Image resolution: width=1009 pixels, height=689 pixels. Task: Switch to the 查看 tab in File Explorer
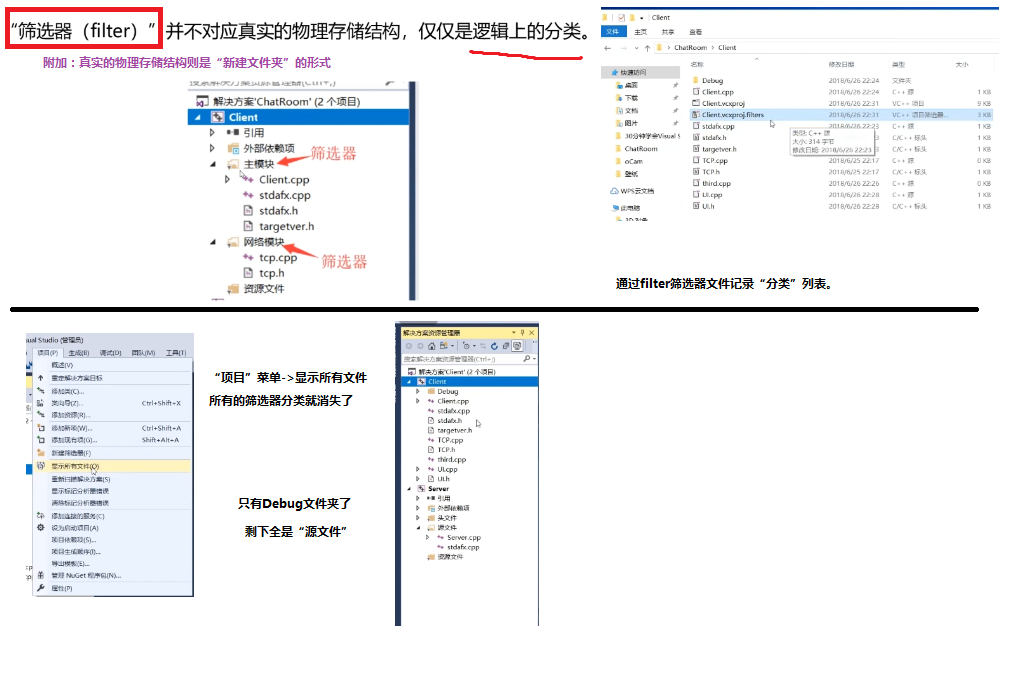click(x=695, y=31)
